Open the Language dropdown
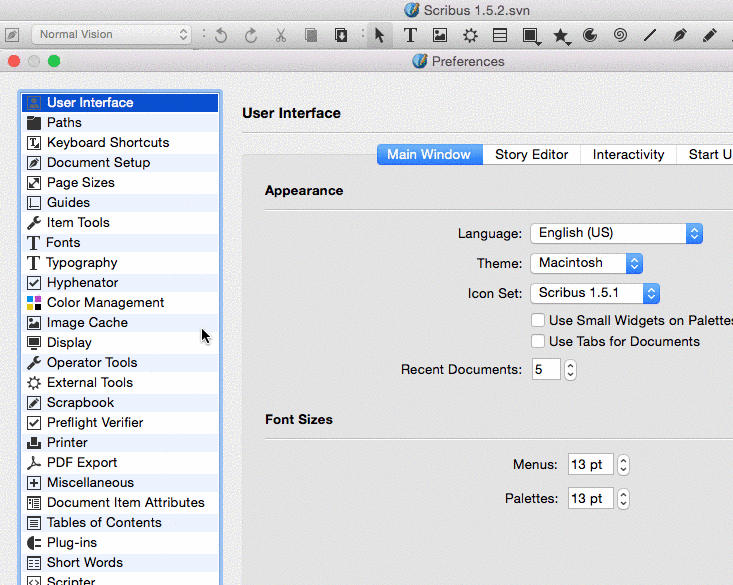Screen dimensions: 733x585 coord(616,233)
